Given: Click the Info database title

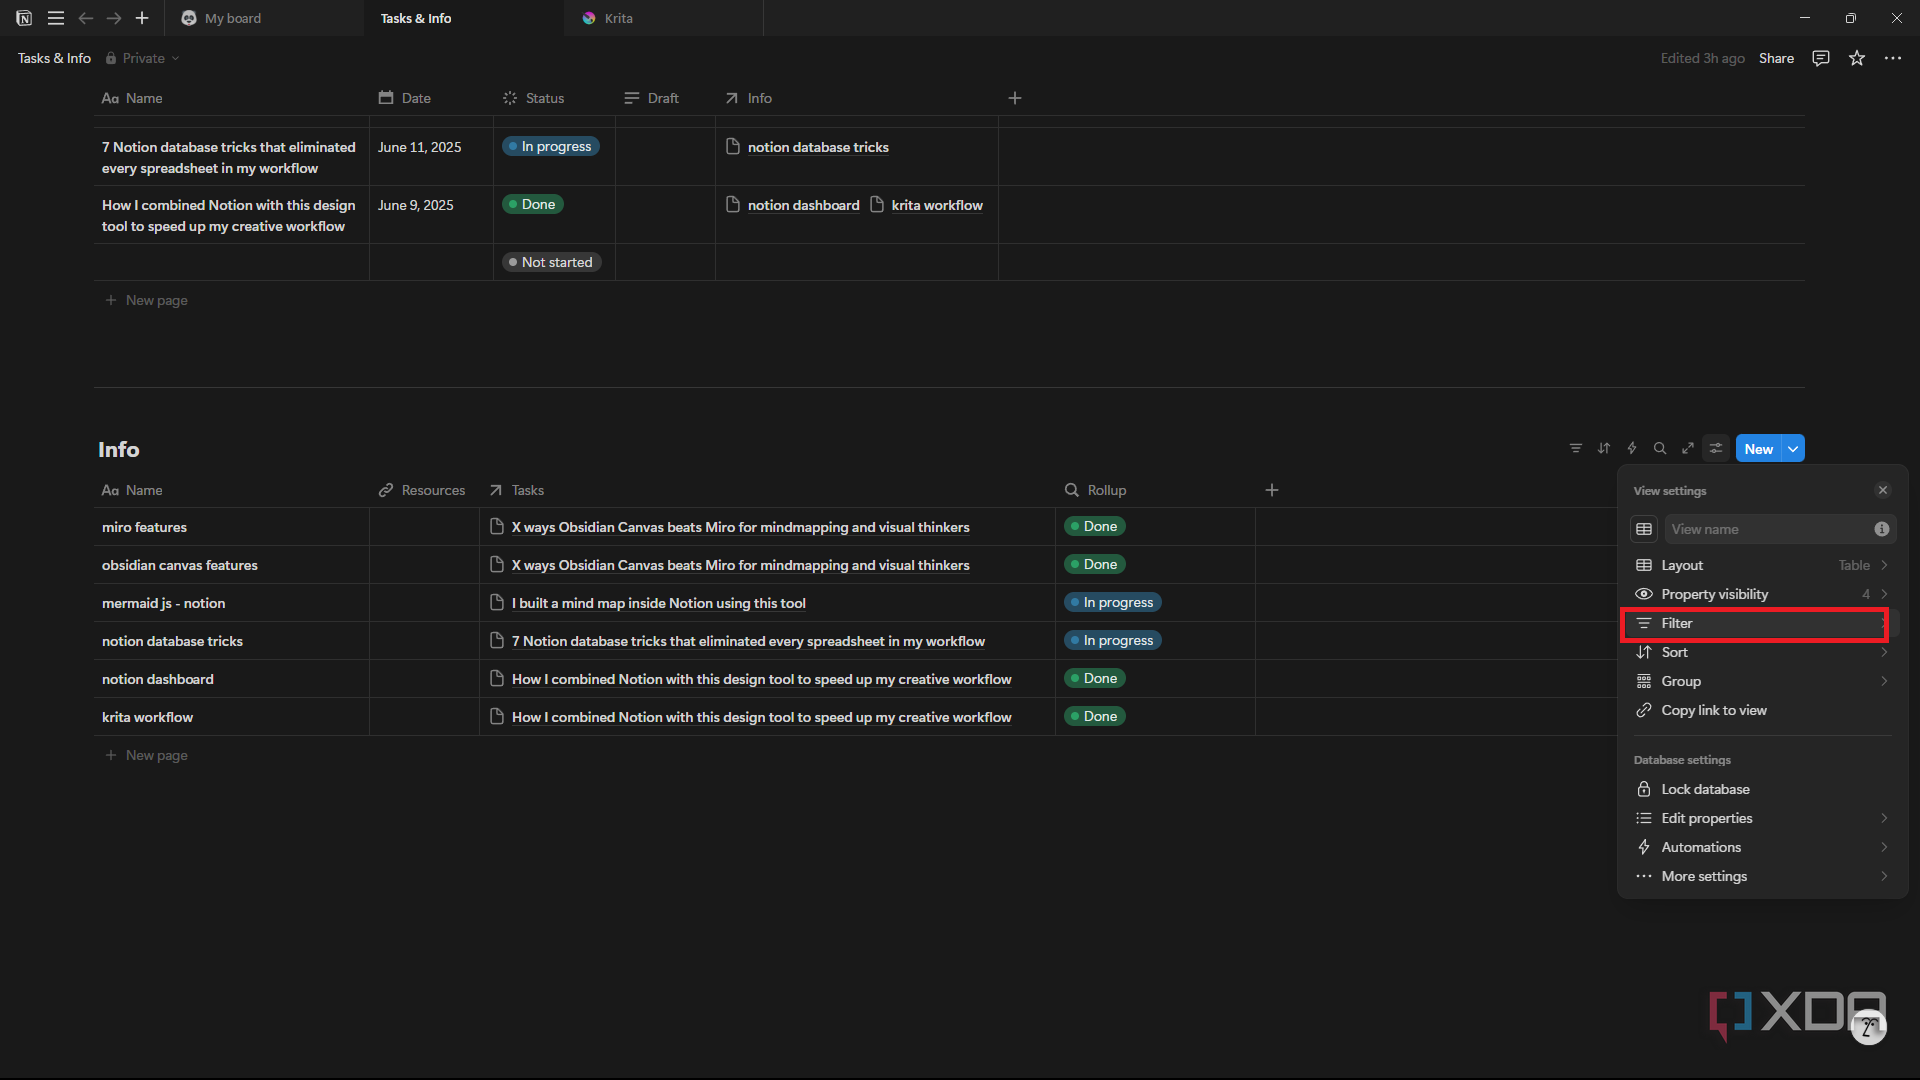Looking at the screenshot, I should (118, 450).
